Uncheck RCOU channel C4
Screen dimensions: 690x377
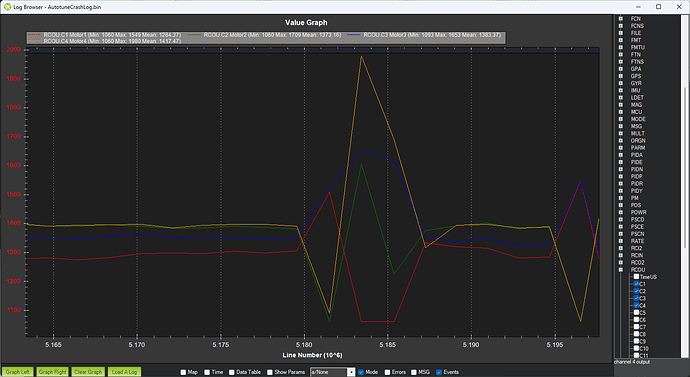[636, 305]
